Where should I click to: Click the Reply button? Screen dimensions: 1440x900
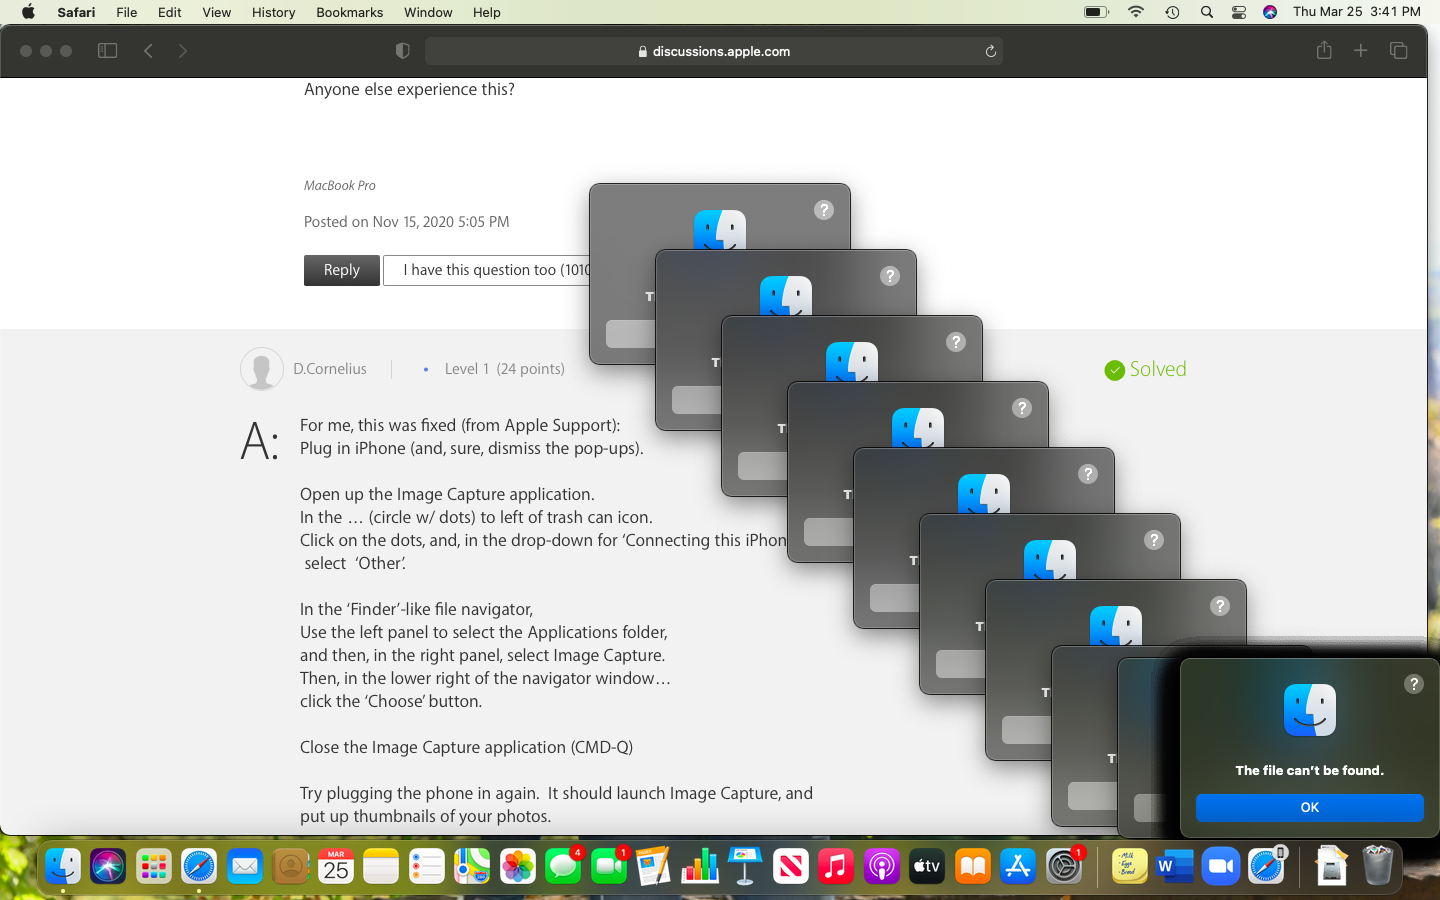tap(342, 270)
